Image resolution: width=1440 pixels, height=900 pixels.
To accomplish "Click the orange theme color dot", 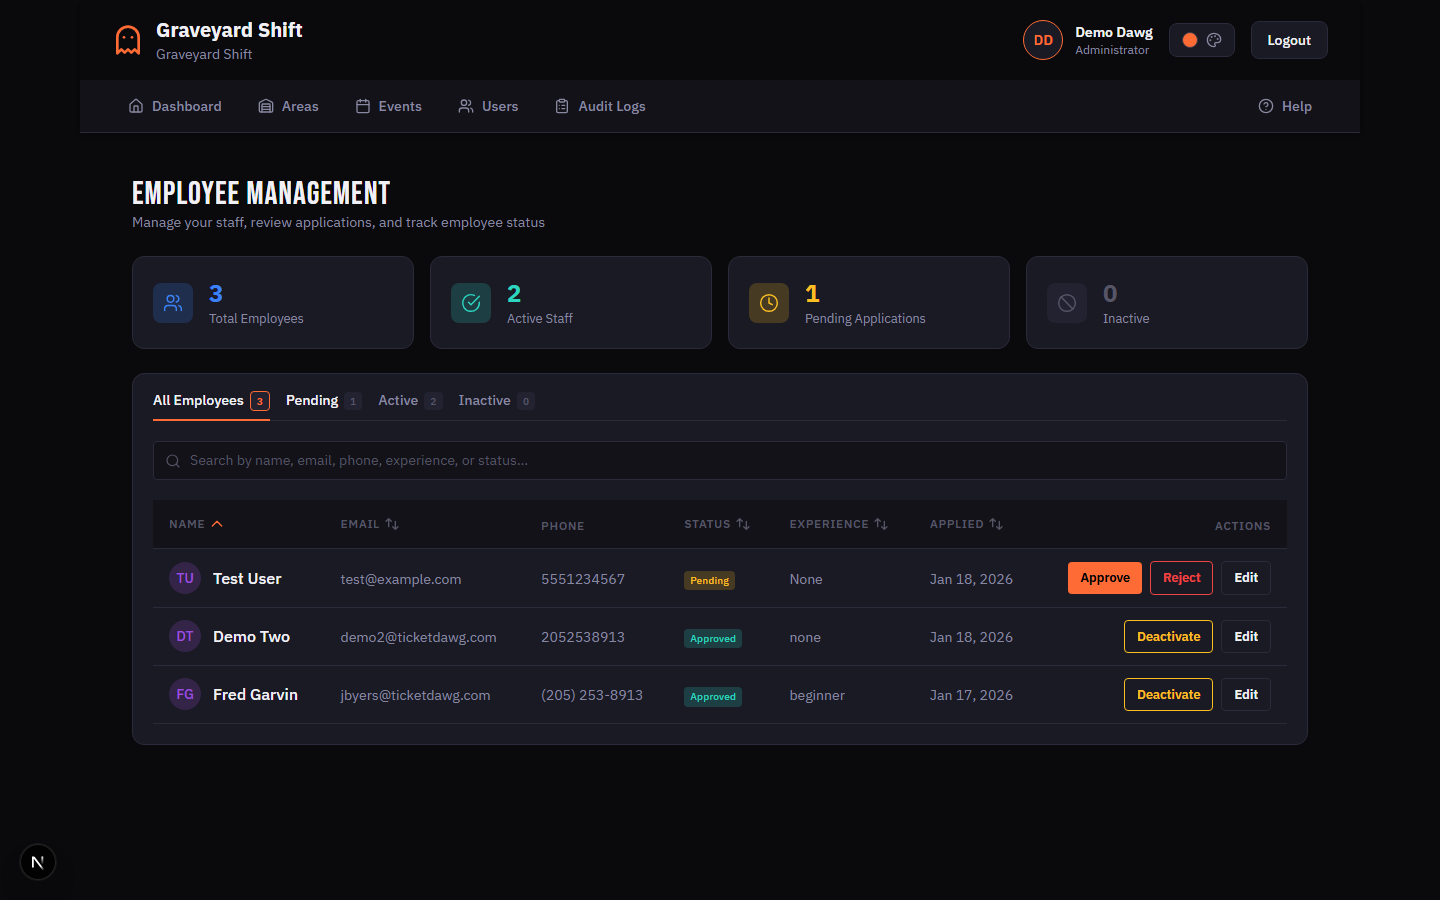I will point(1188,39).
